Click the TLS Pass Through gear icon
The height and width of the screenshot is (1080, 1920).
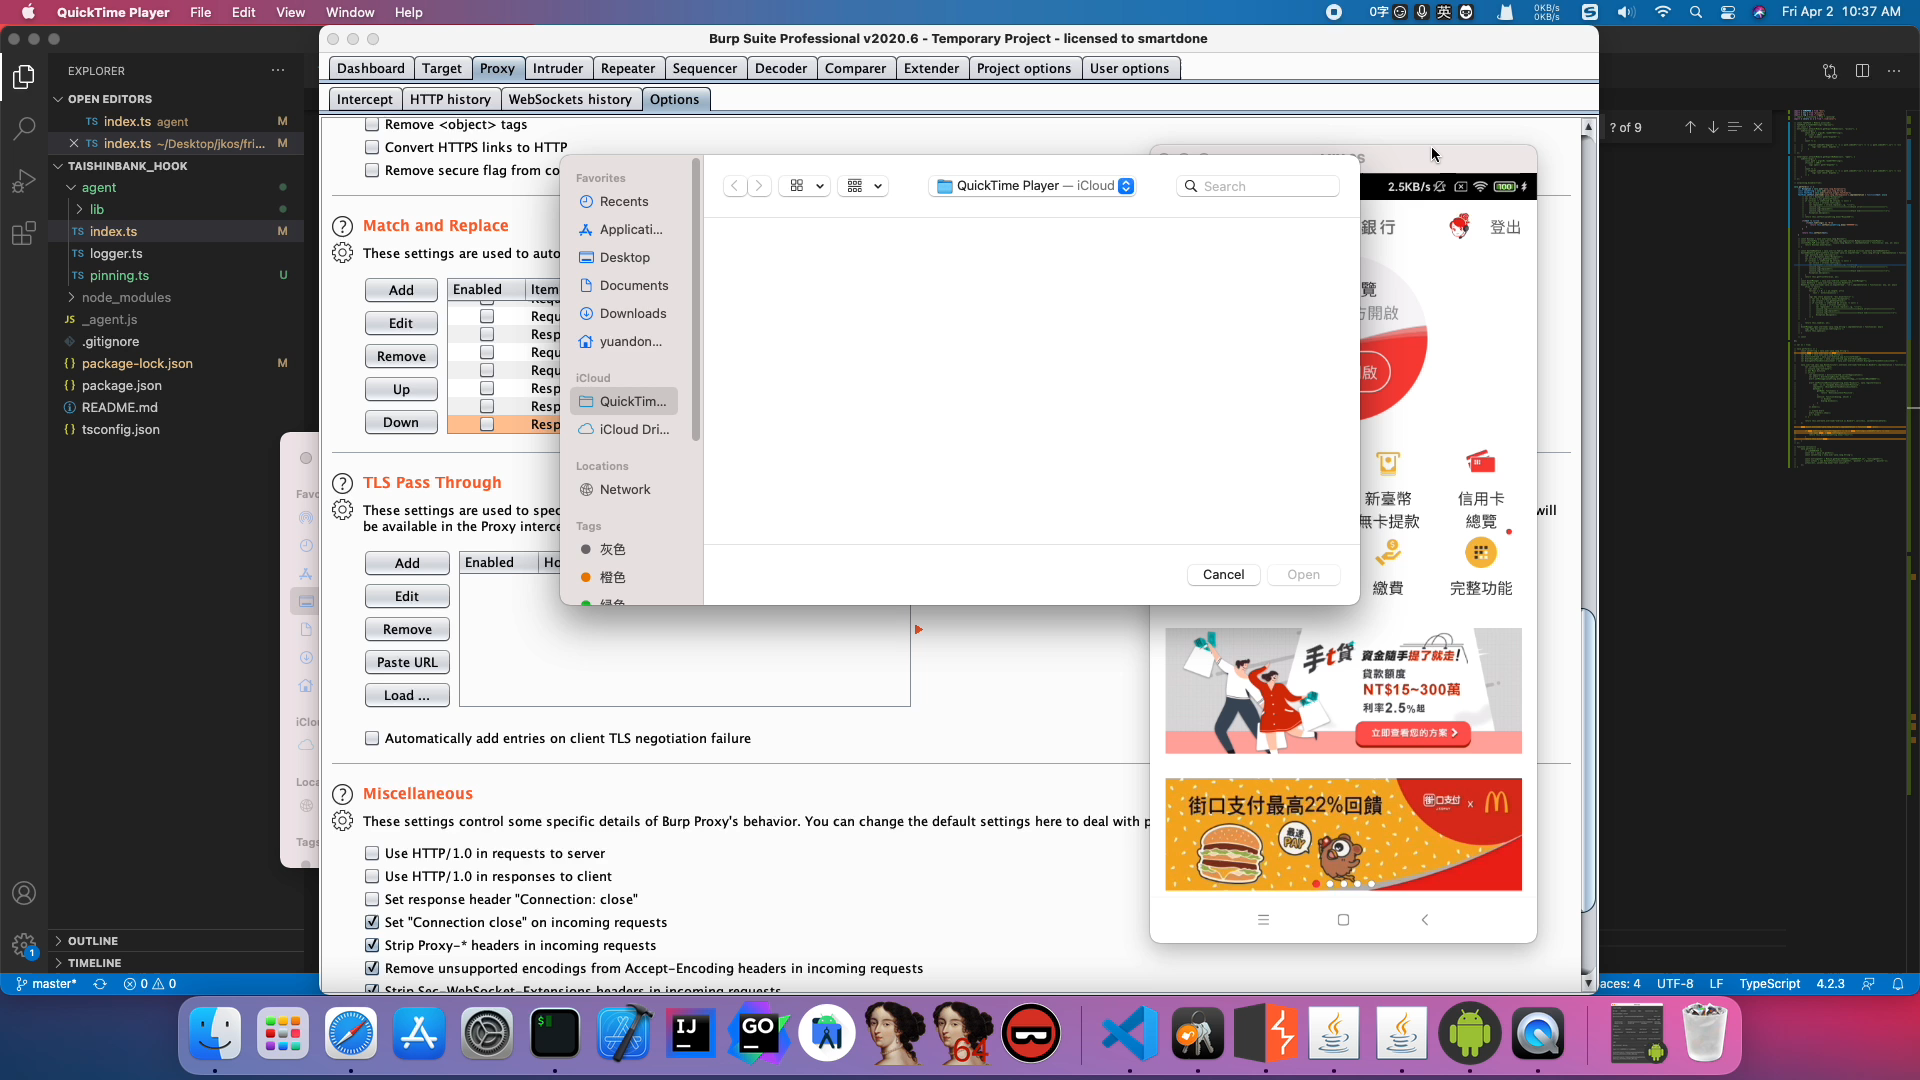point(342,510)
